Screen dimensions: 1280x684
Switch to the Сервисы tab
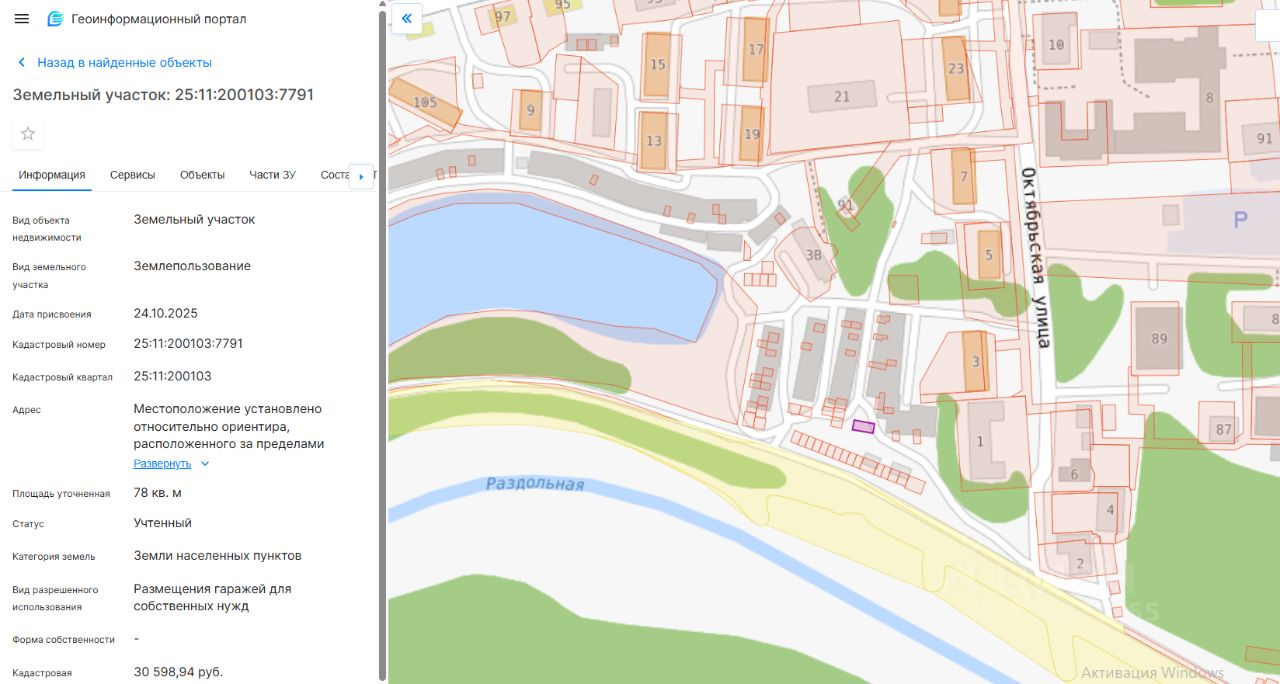(133, 175)
